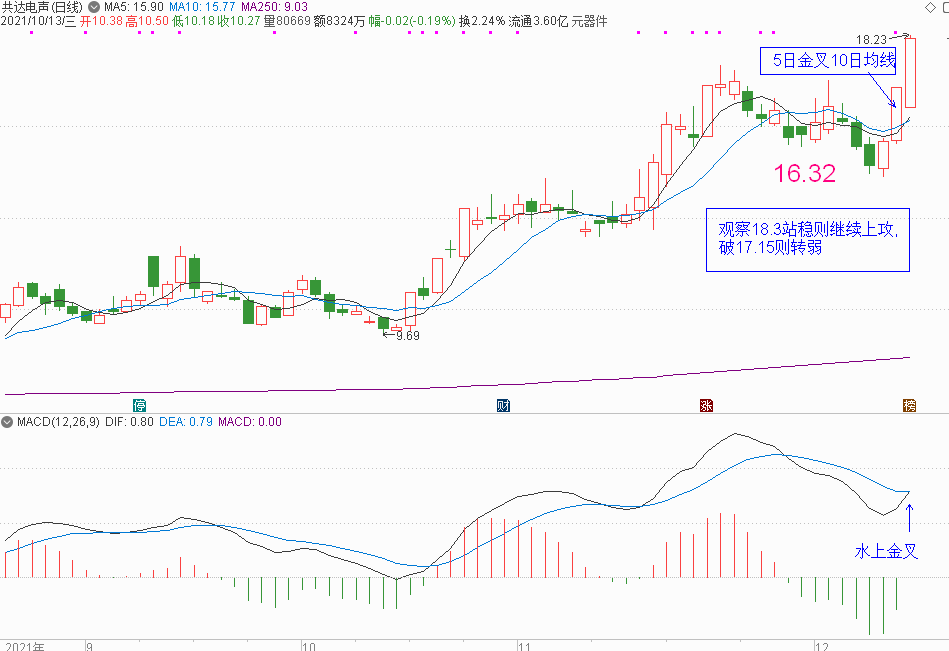Screen dimensions: 949x651
Task: Select the 观察18.3站稳则继续上攻 annotation text
Action: pyautogui.click(x=808, y=229)
